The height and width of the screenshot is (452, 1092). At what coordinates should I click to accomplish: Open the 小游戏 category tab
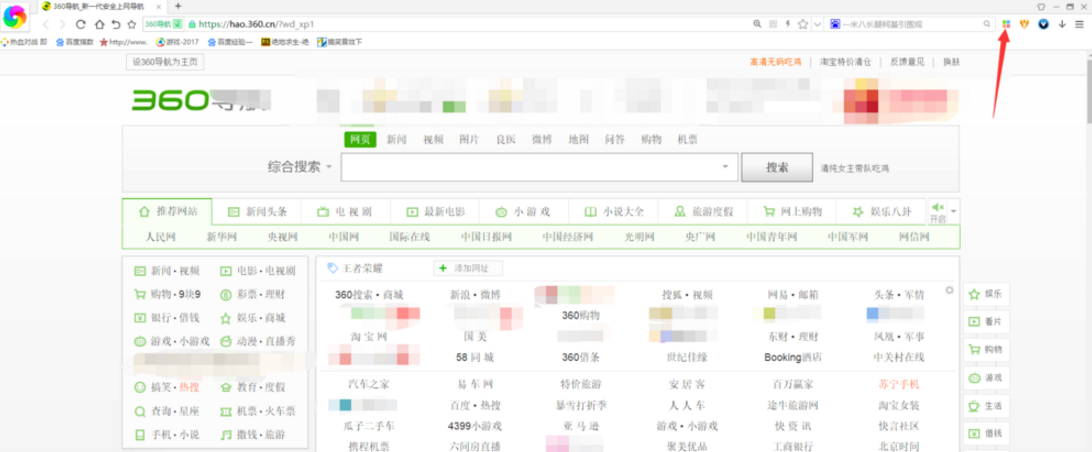pos(524,211)
